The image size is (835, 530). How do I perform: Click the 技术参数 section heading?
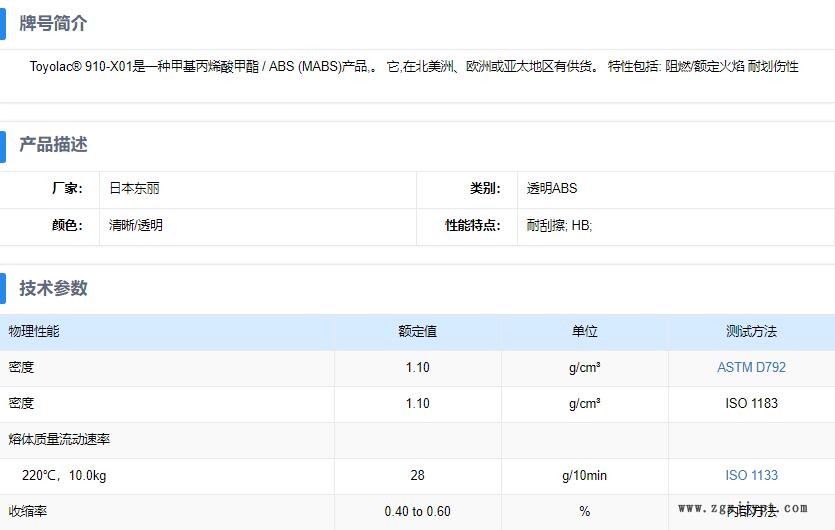point(53,288)
